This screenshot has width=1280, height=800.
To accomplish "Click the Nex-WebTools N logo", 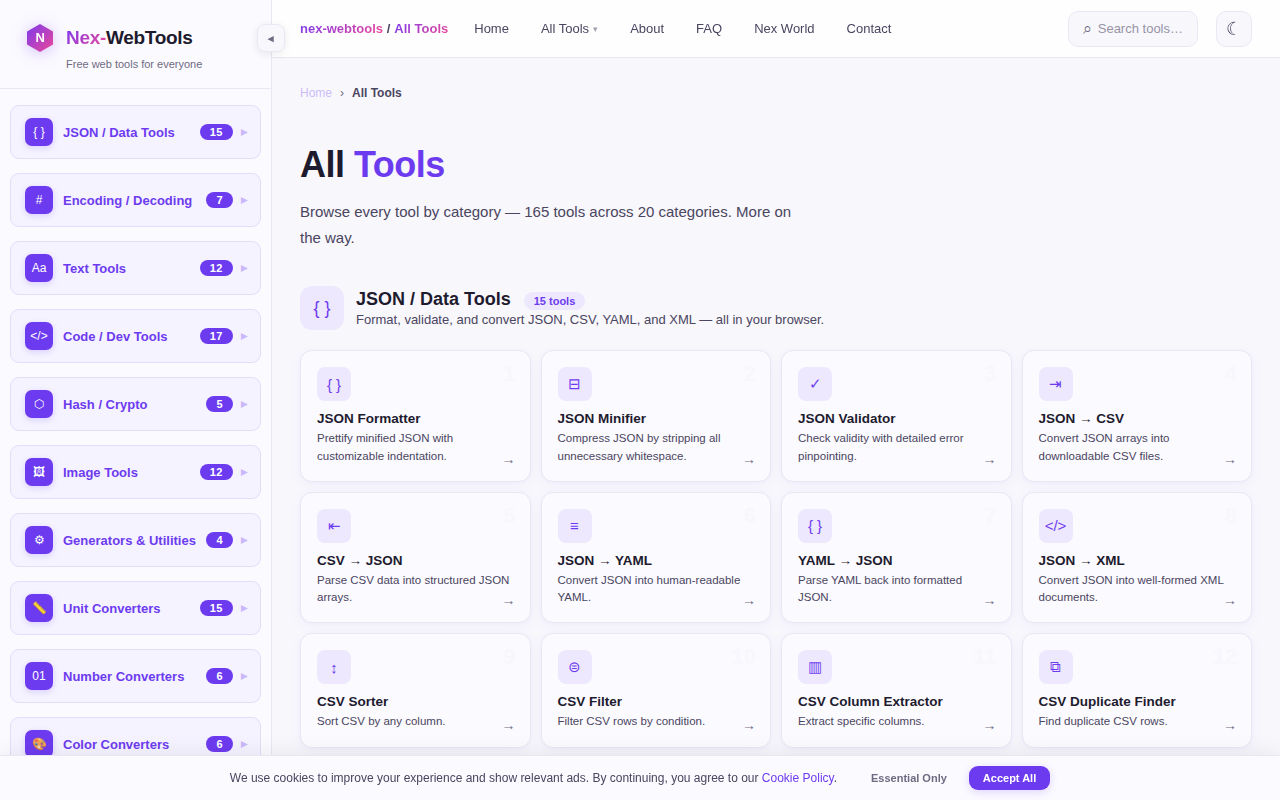I will (38, 38).
